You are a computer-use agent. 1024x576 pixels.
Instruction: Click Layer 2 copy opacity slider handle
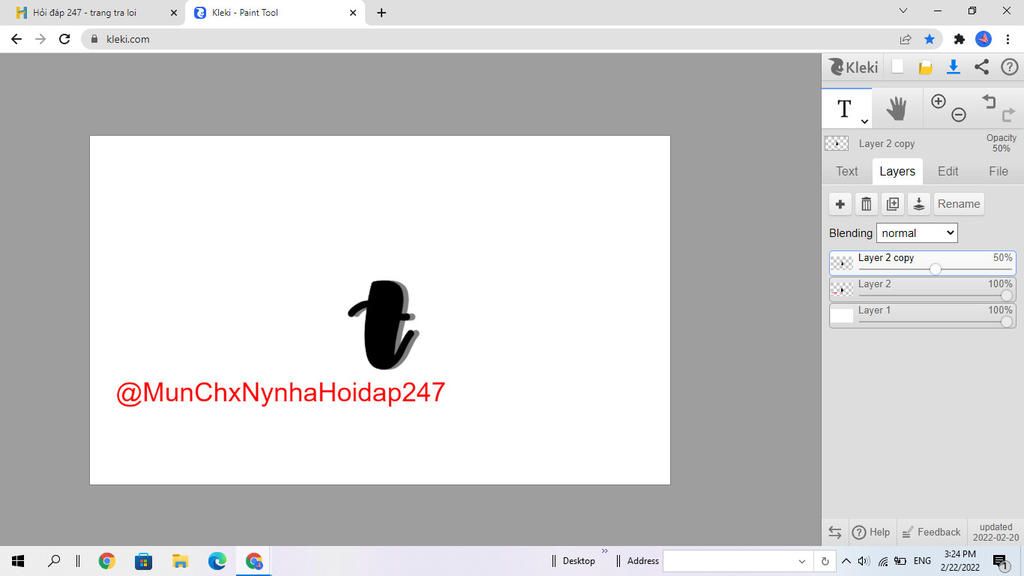[935, 269]
